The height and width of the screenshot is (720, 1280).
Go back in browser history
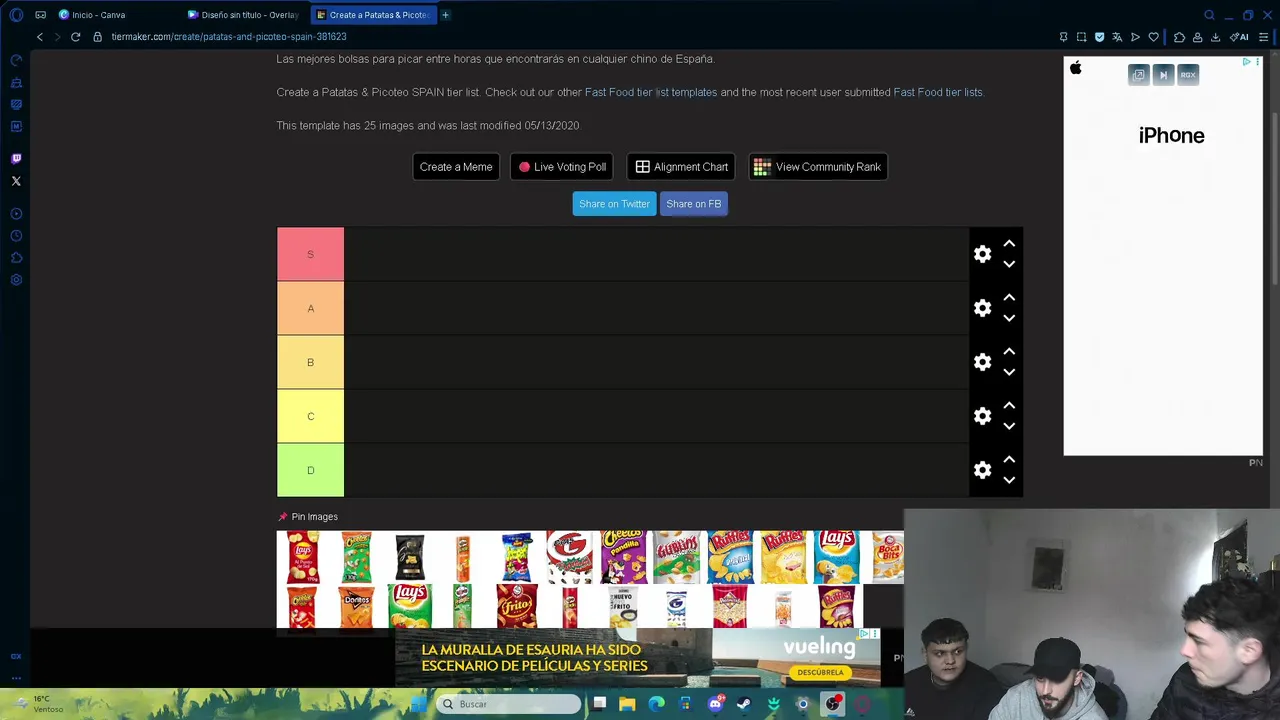tap(40, 37)
